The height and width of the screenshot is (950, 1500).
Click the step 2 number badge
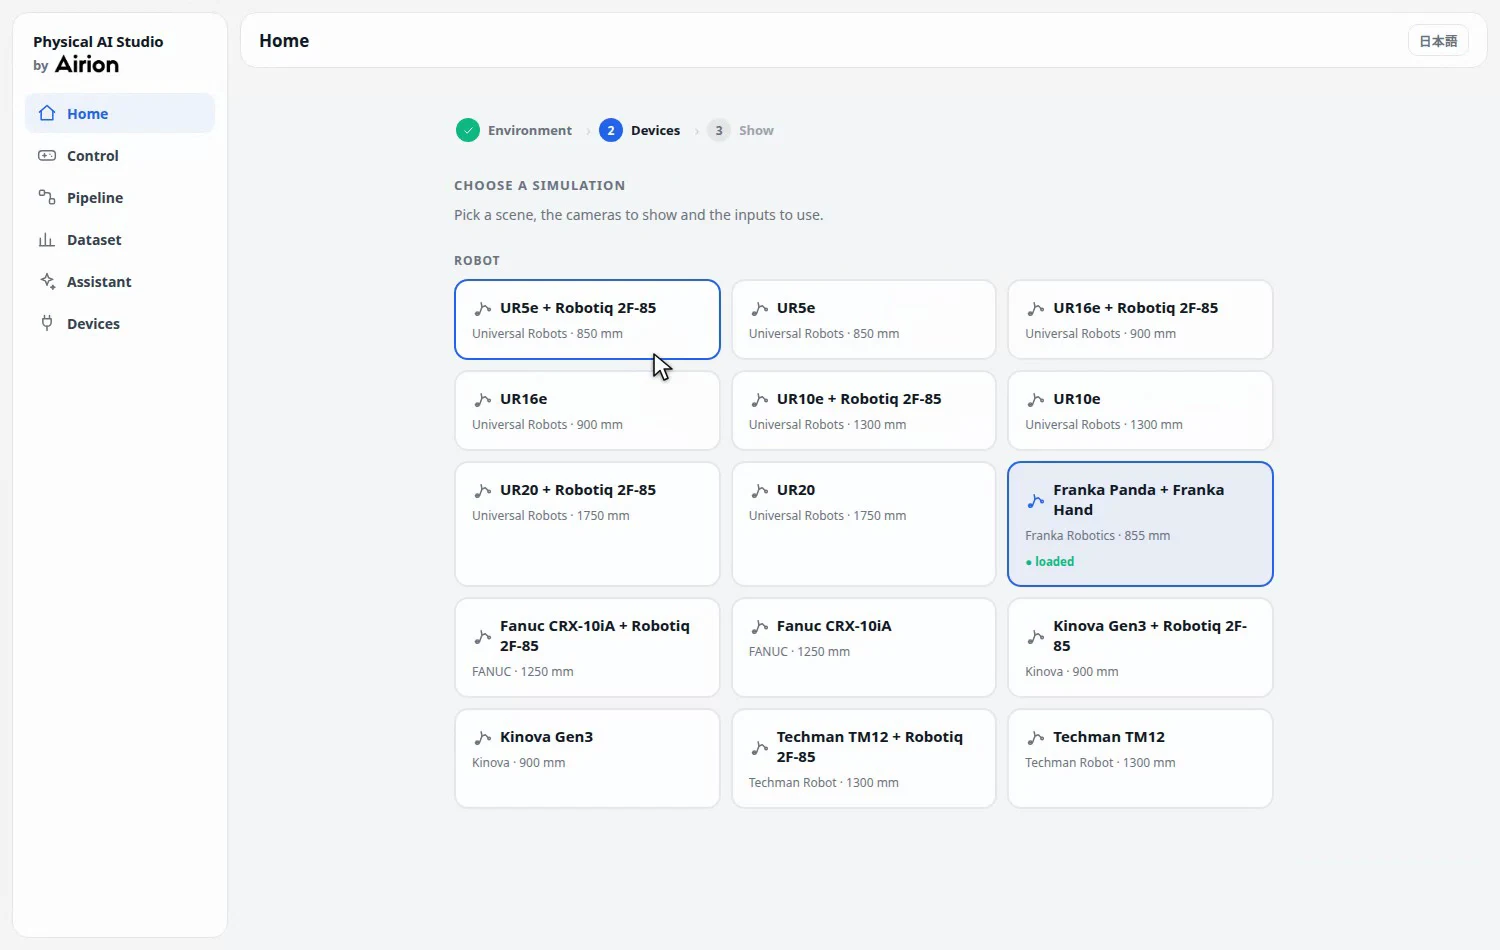point(611,130)
